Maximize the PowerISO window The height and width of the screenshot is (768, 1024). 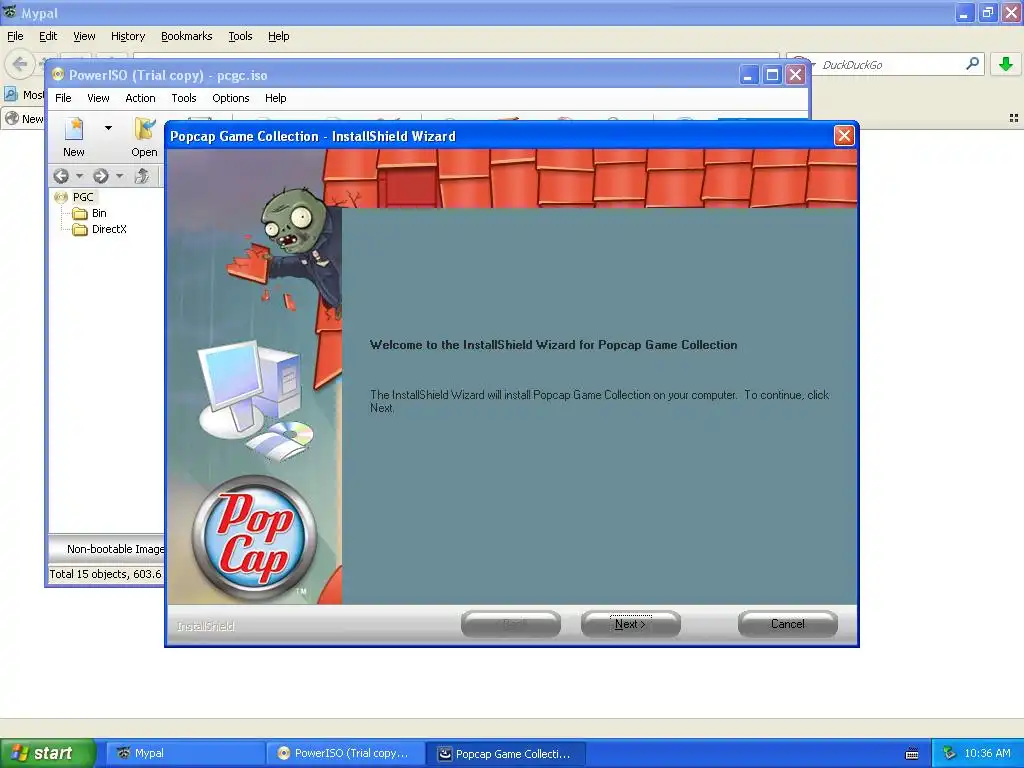coord(772,75)
